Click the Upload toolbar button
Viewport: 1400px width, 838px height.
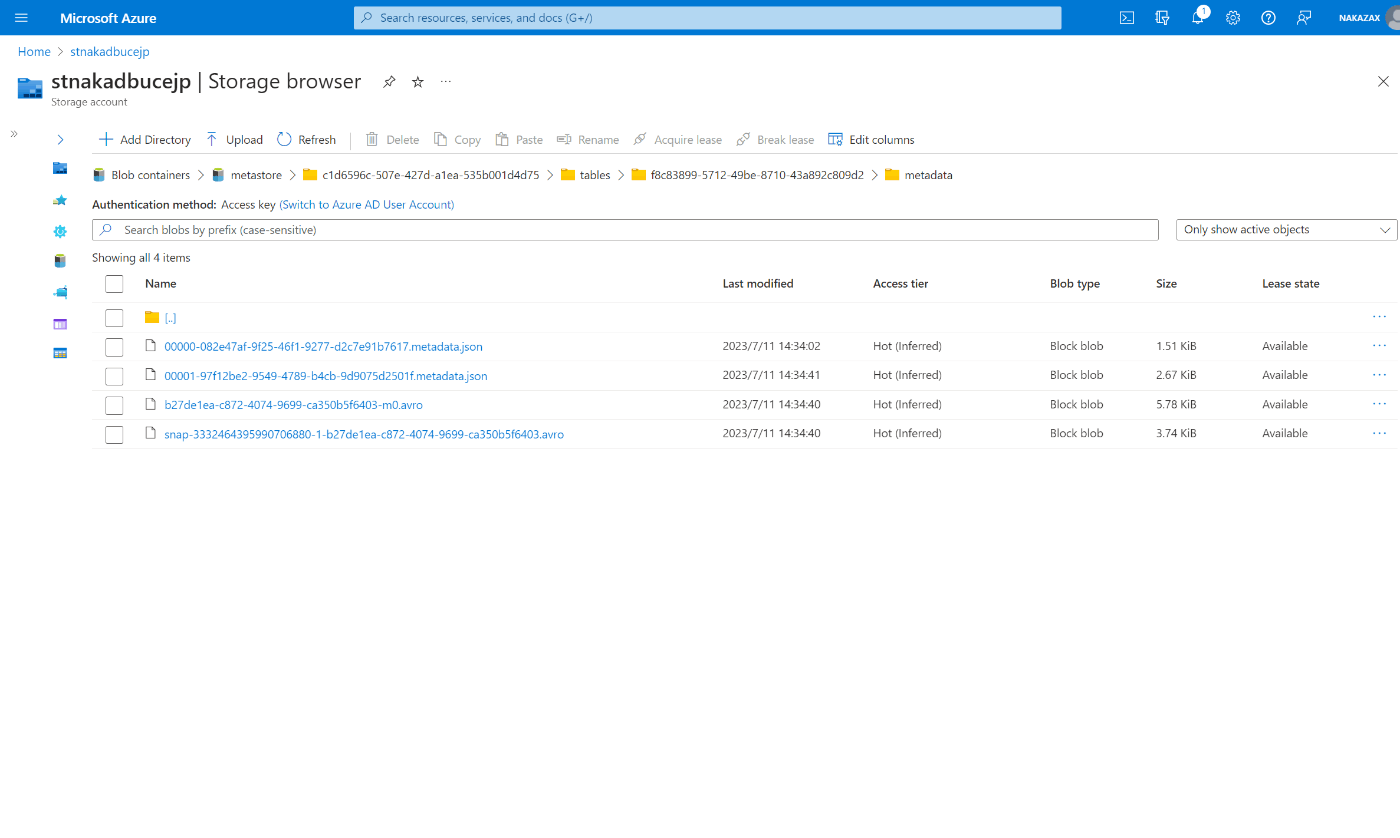(x=234, y=140)
